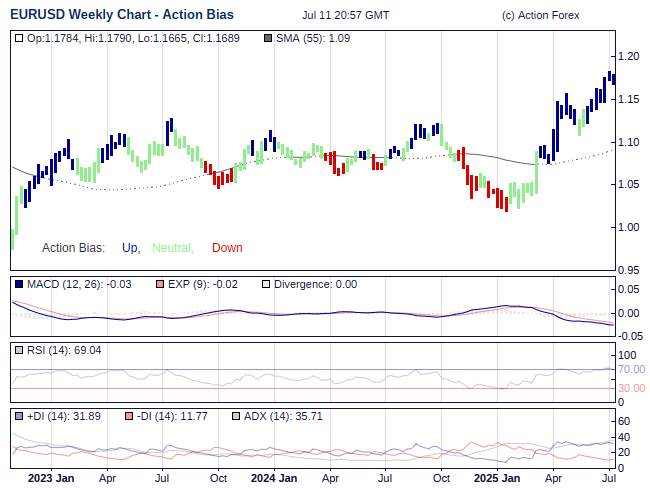Click the +DI (14) legend square
650x489 pixels.
coord(19,416)
